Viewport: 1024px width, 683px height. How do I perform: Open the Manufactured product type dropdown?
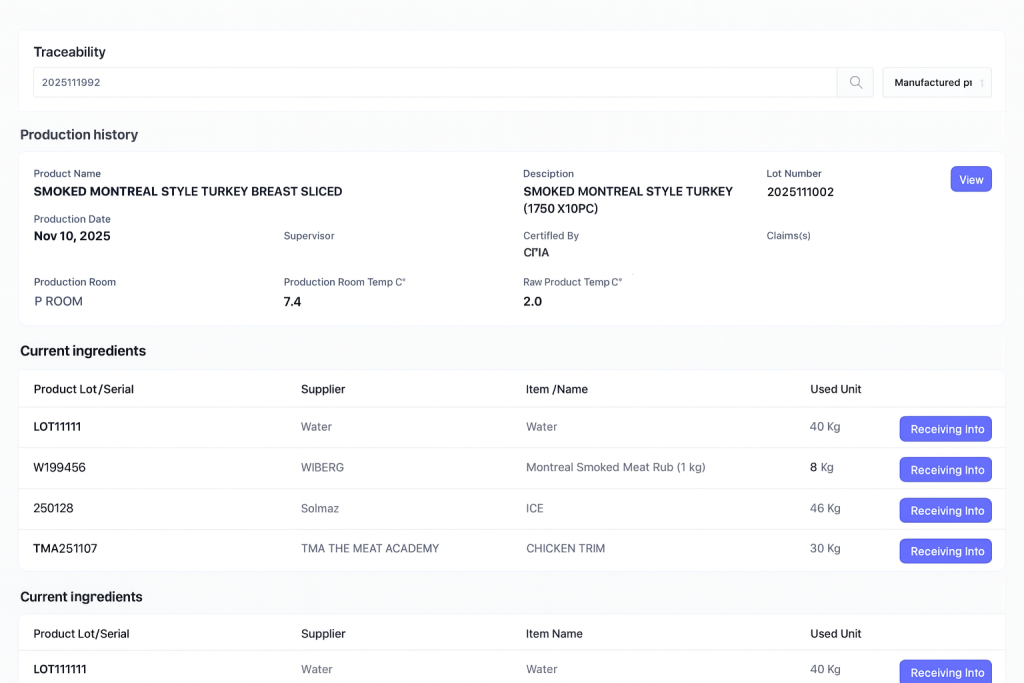pos(935,82)
